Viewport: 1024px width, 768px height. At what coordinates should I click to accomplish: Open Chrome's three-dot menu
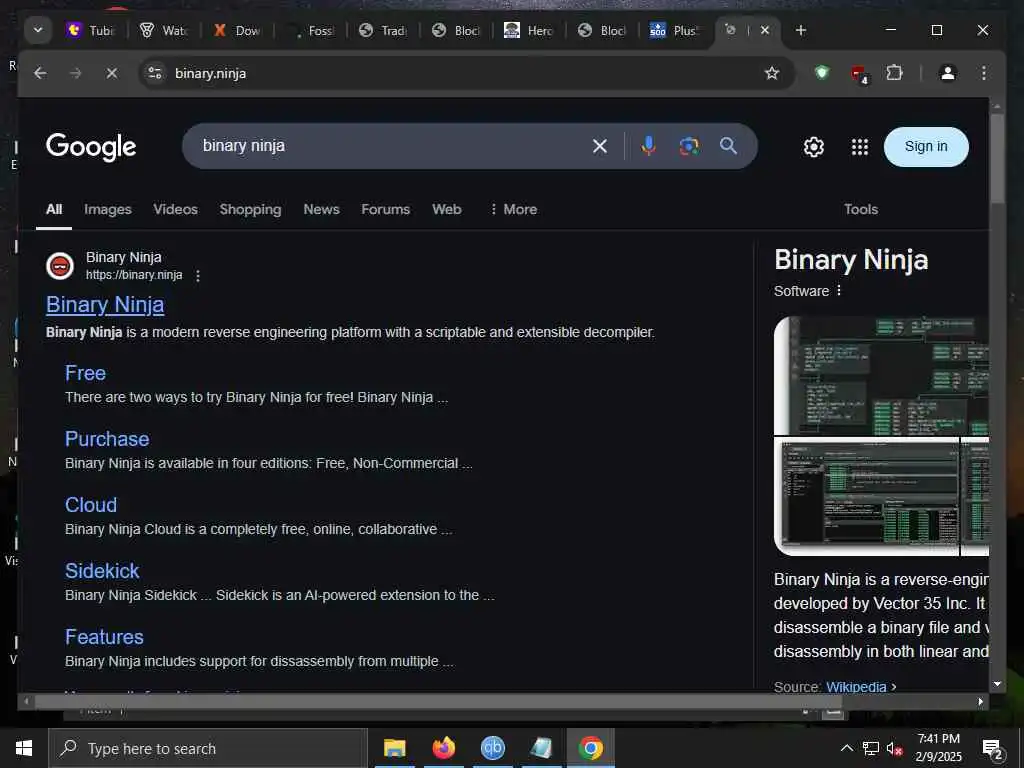(984, 73)
